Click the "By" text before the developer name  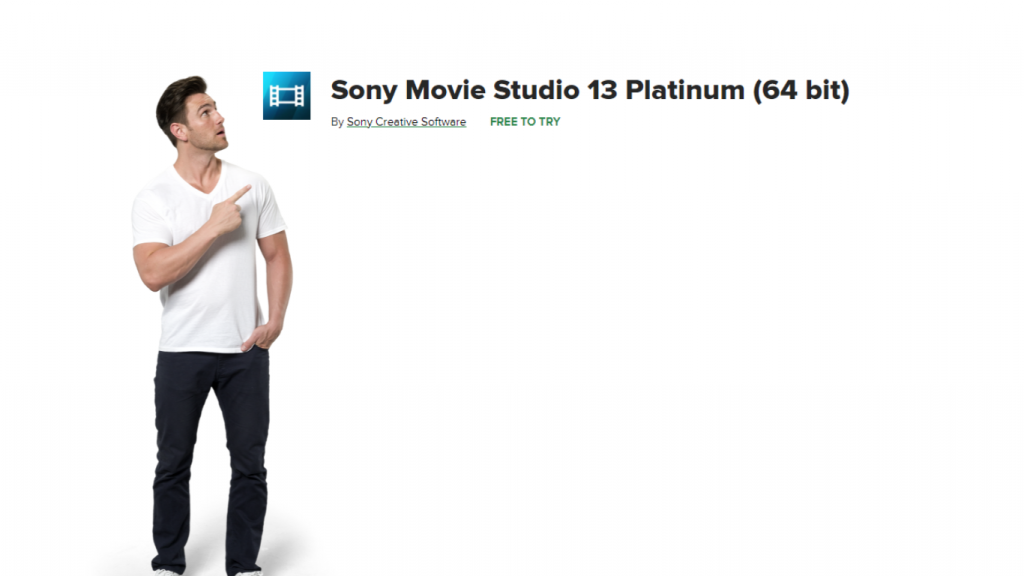coord(337,122)
